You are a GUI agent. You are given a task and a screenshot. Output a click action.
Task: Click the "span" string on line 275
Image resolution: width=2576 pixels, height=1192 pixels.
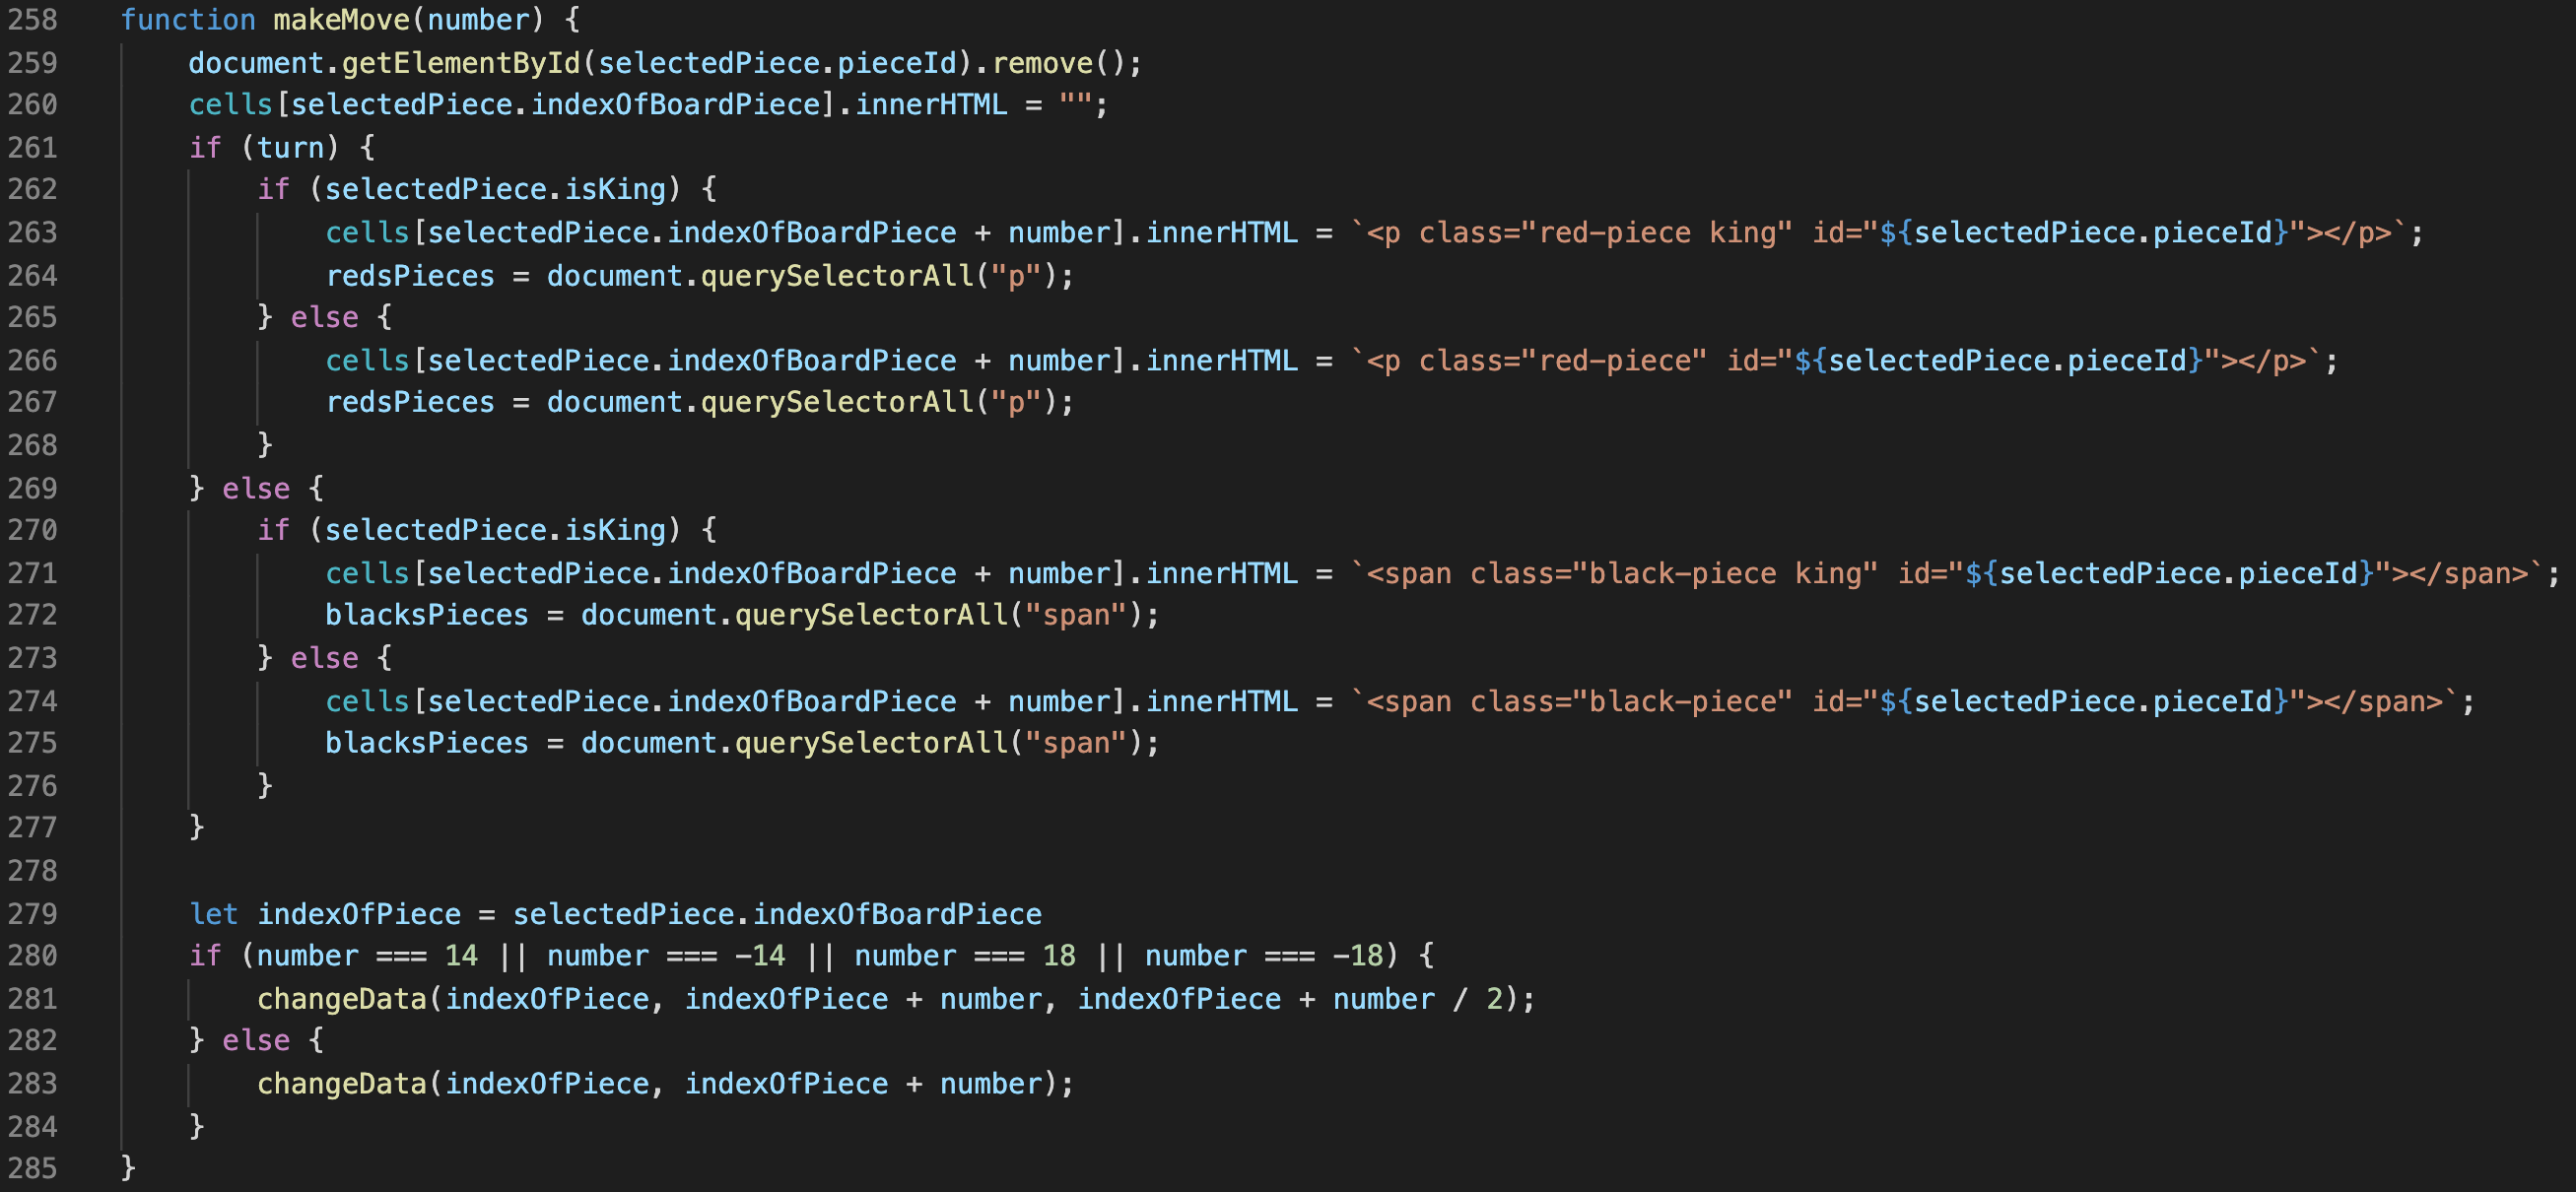[1076, 743]
